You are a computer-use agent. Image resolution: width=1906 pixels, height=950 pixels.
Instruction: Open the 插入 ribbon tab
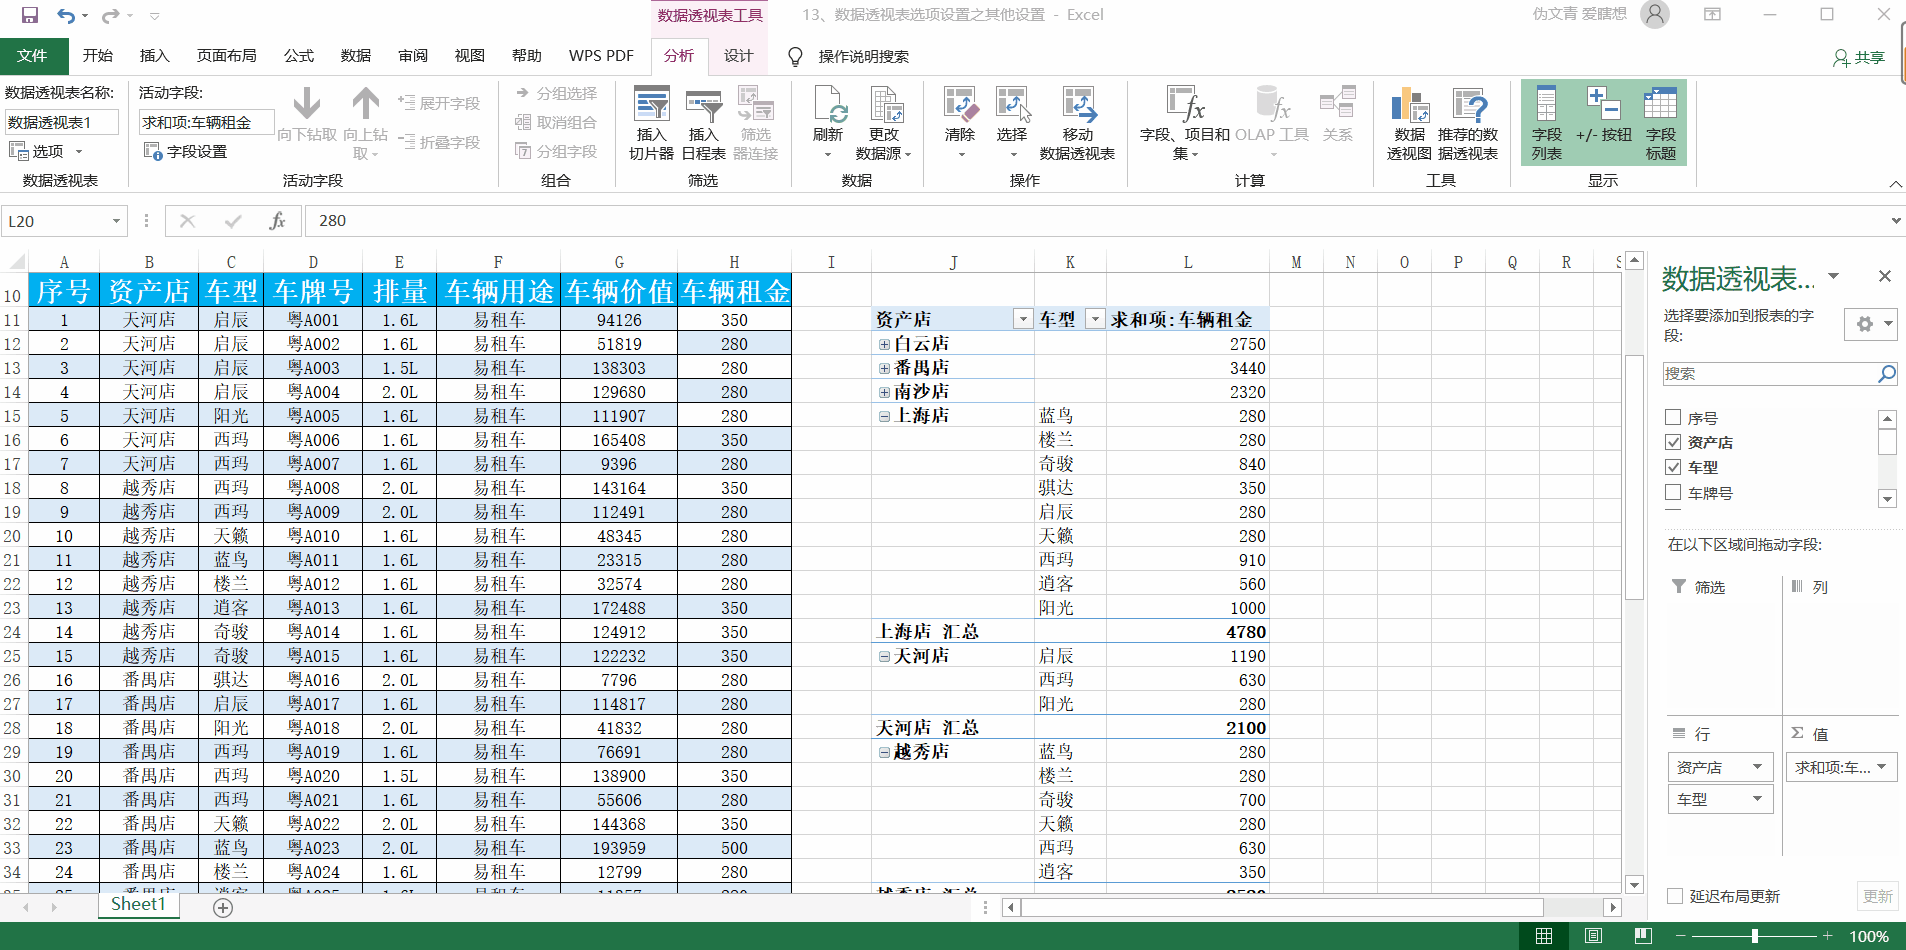(154, 56)
